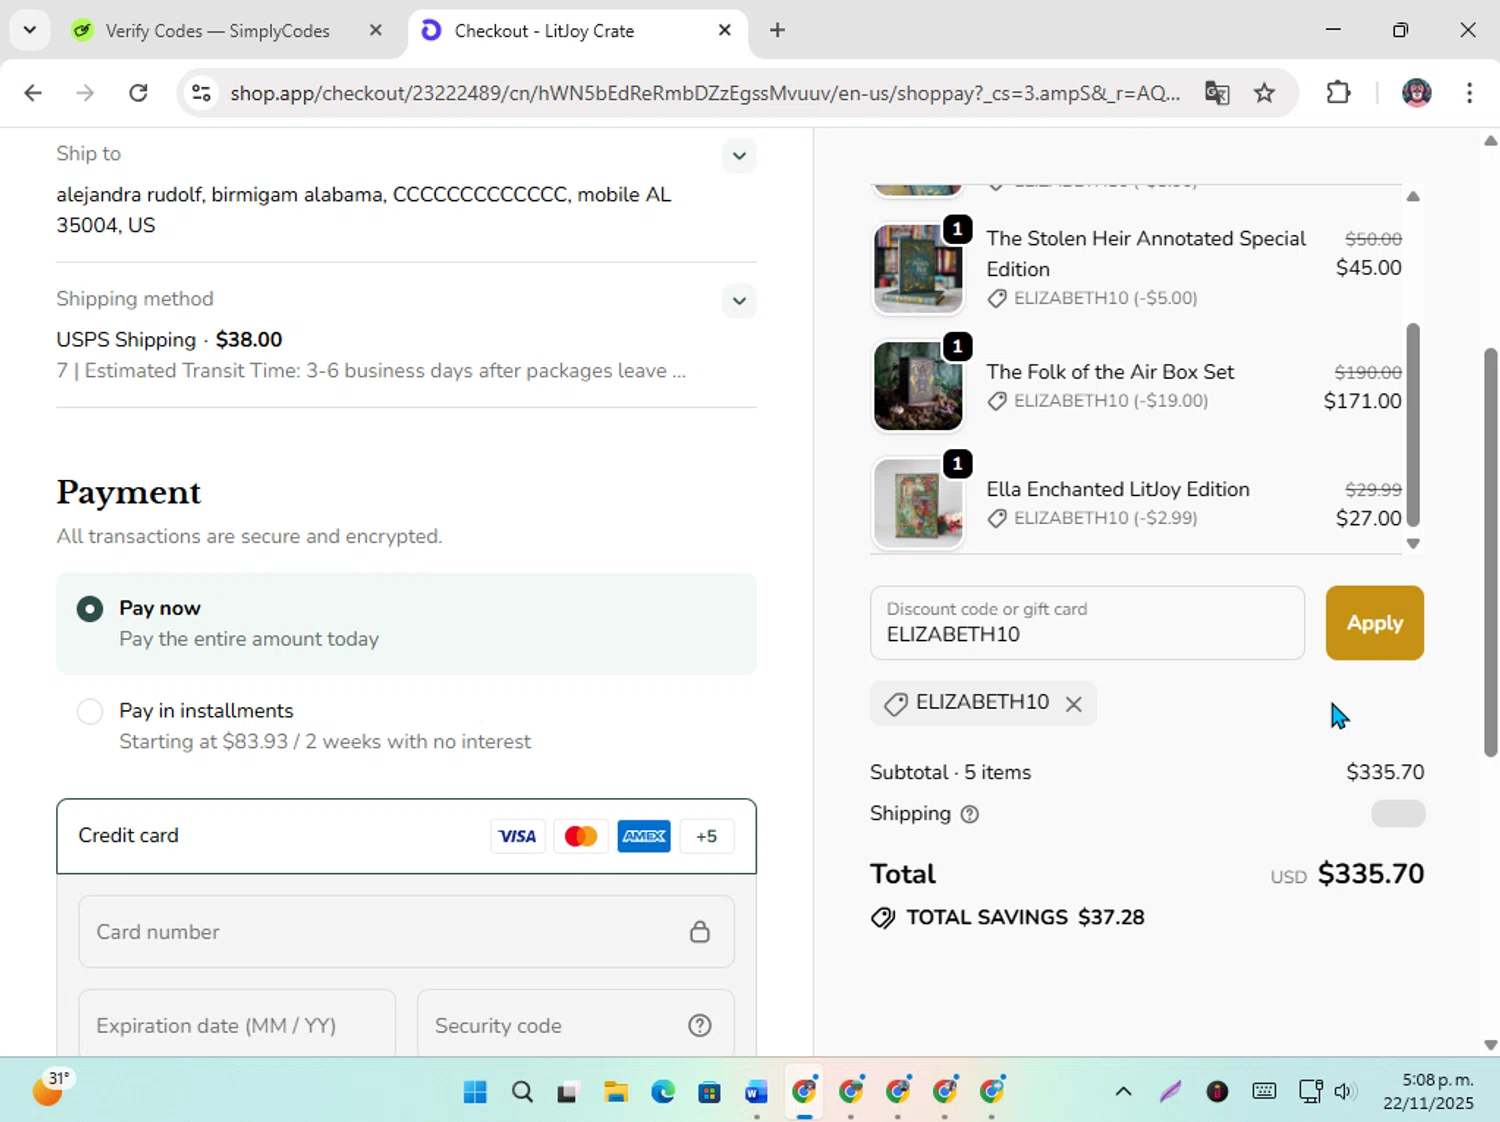1500x1122 pixels.
Task: Open the Security code help icon
Action: [700, 1026]
